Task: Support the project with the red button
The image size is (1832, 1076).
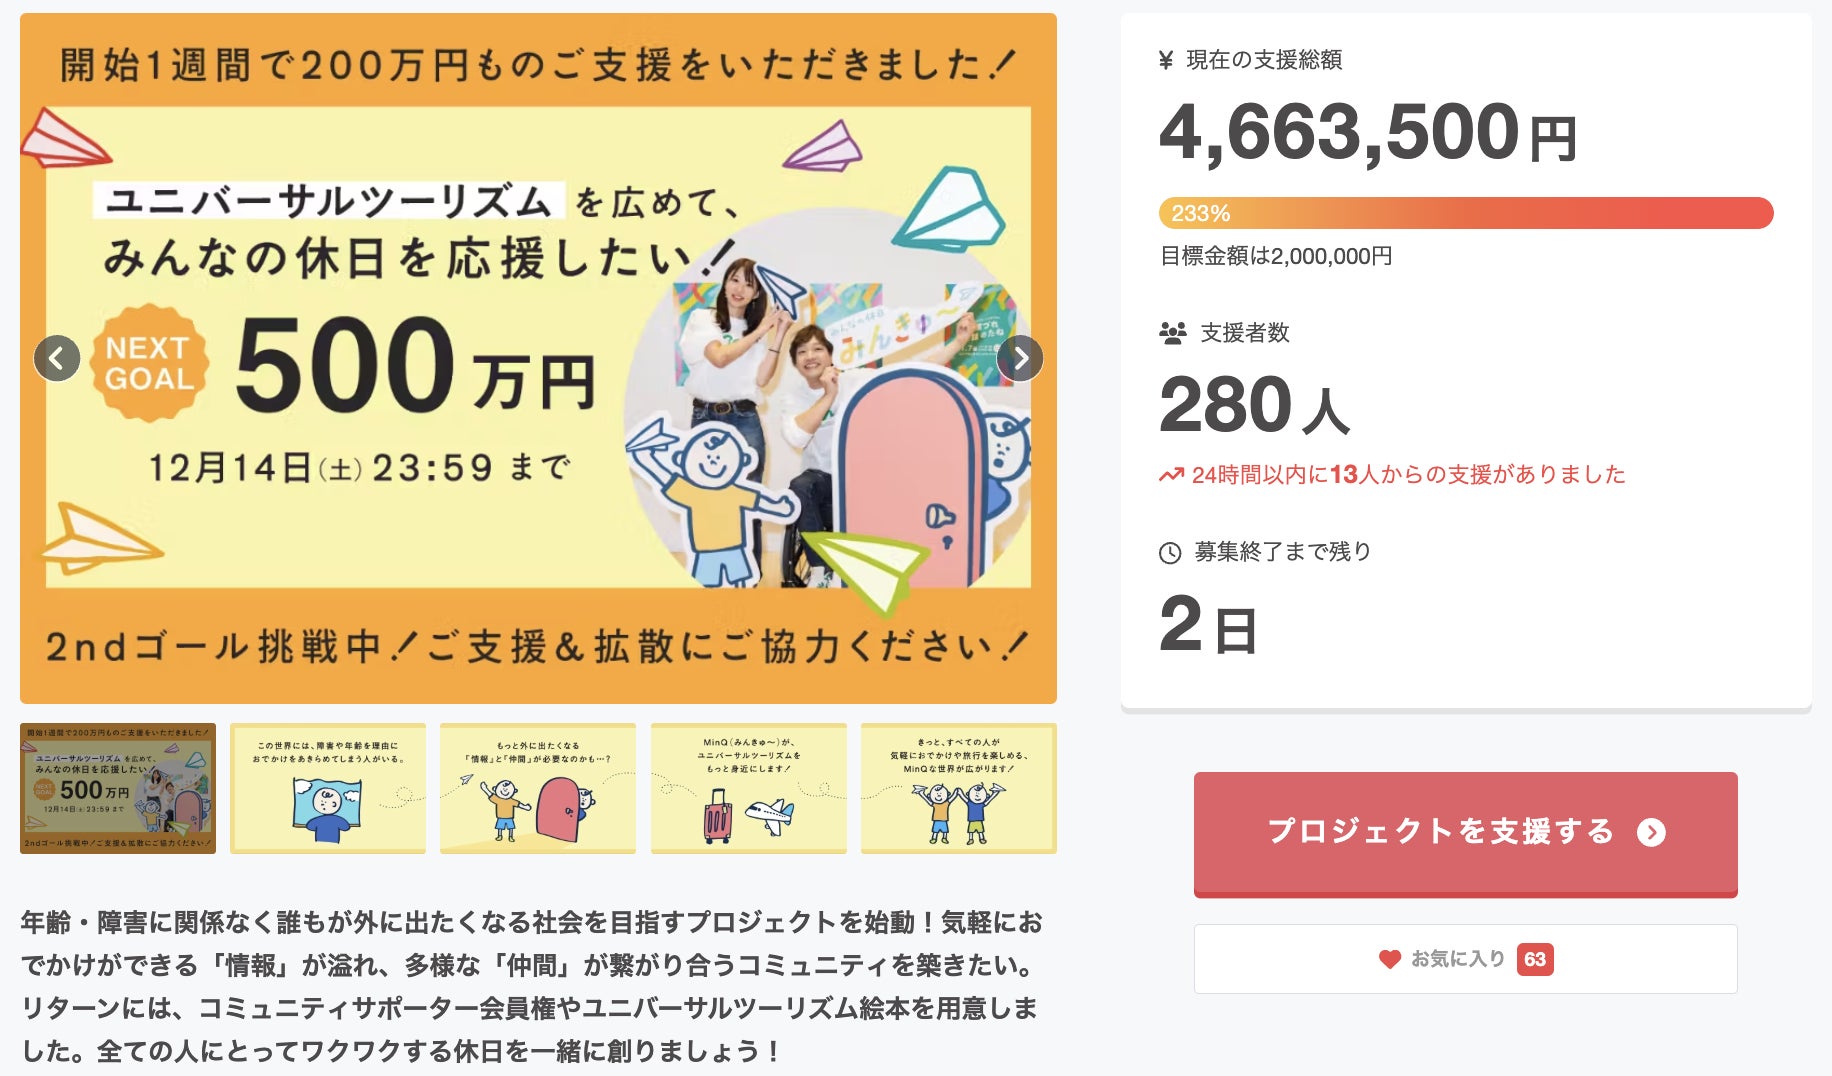Action: coord(1440,832)
